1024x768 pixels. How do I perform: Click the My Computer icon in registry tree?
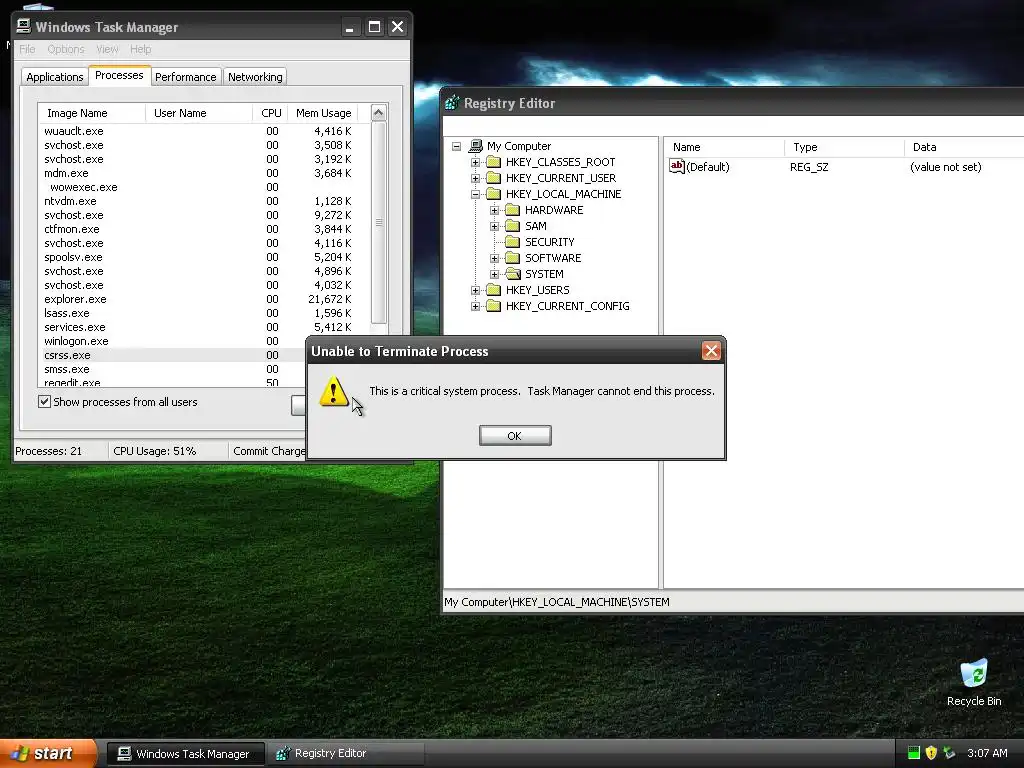[476, 146]
